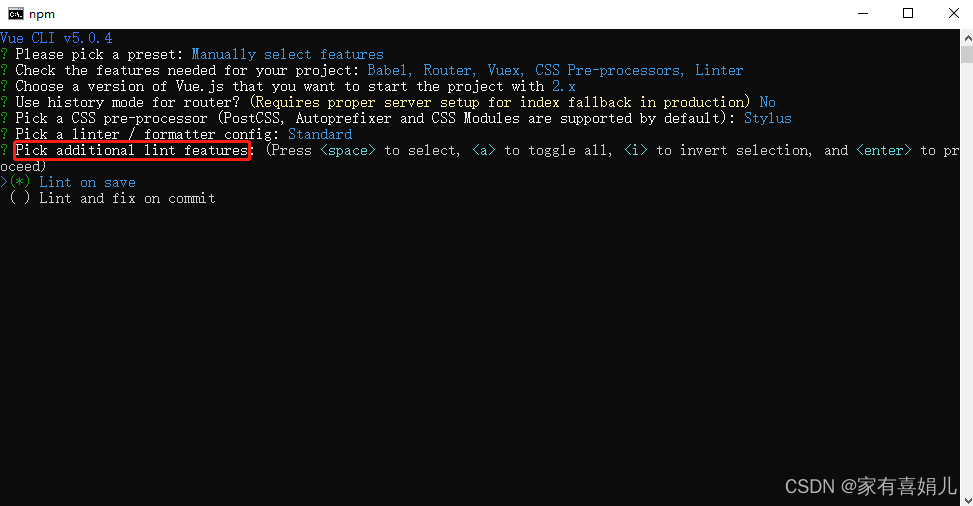Viewport: 973px width, 506px height.
Task: Click the cmd icon in the title bar
Action: tap(16, 14)
